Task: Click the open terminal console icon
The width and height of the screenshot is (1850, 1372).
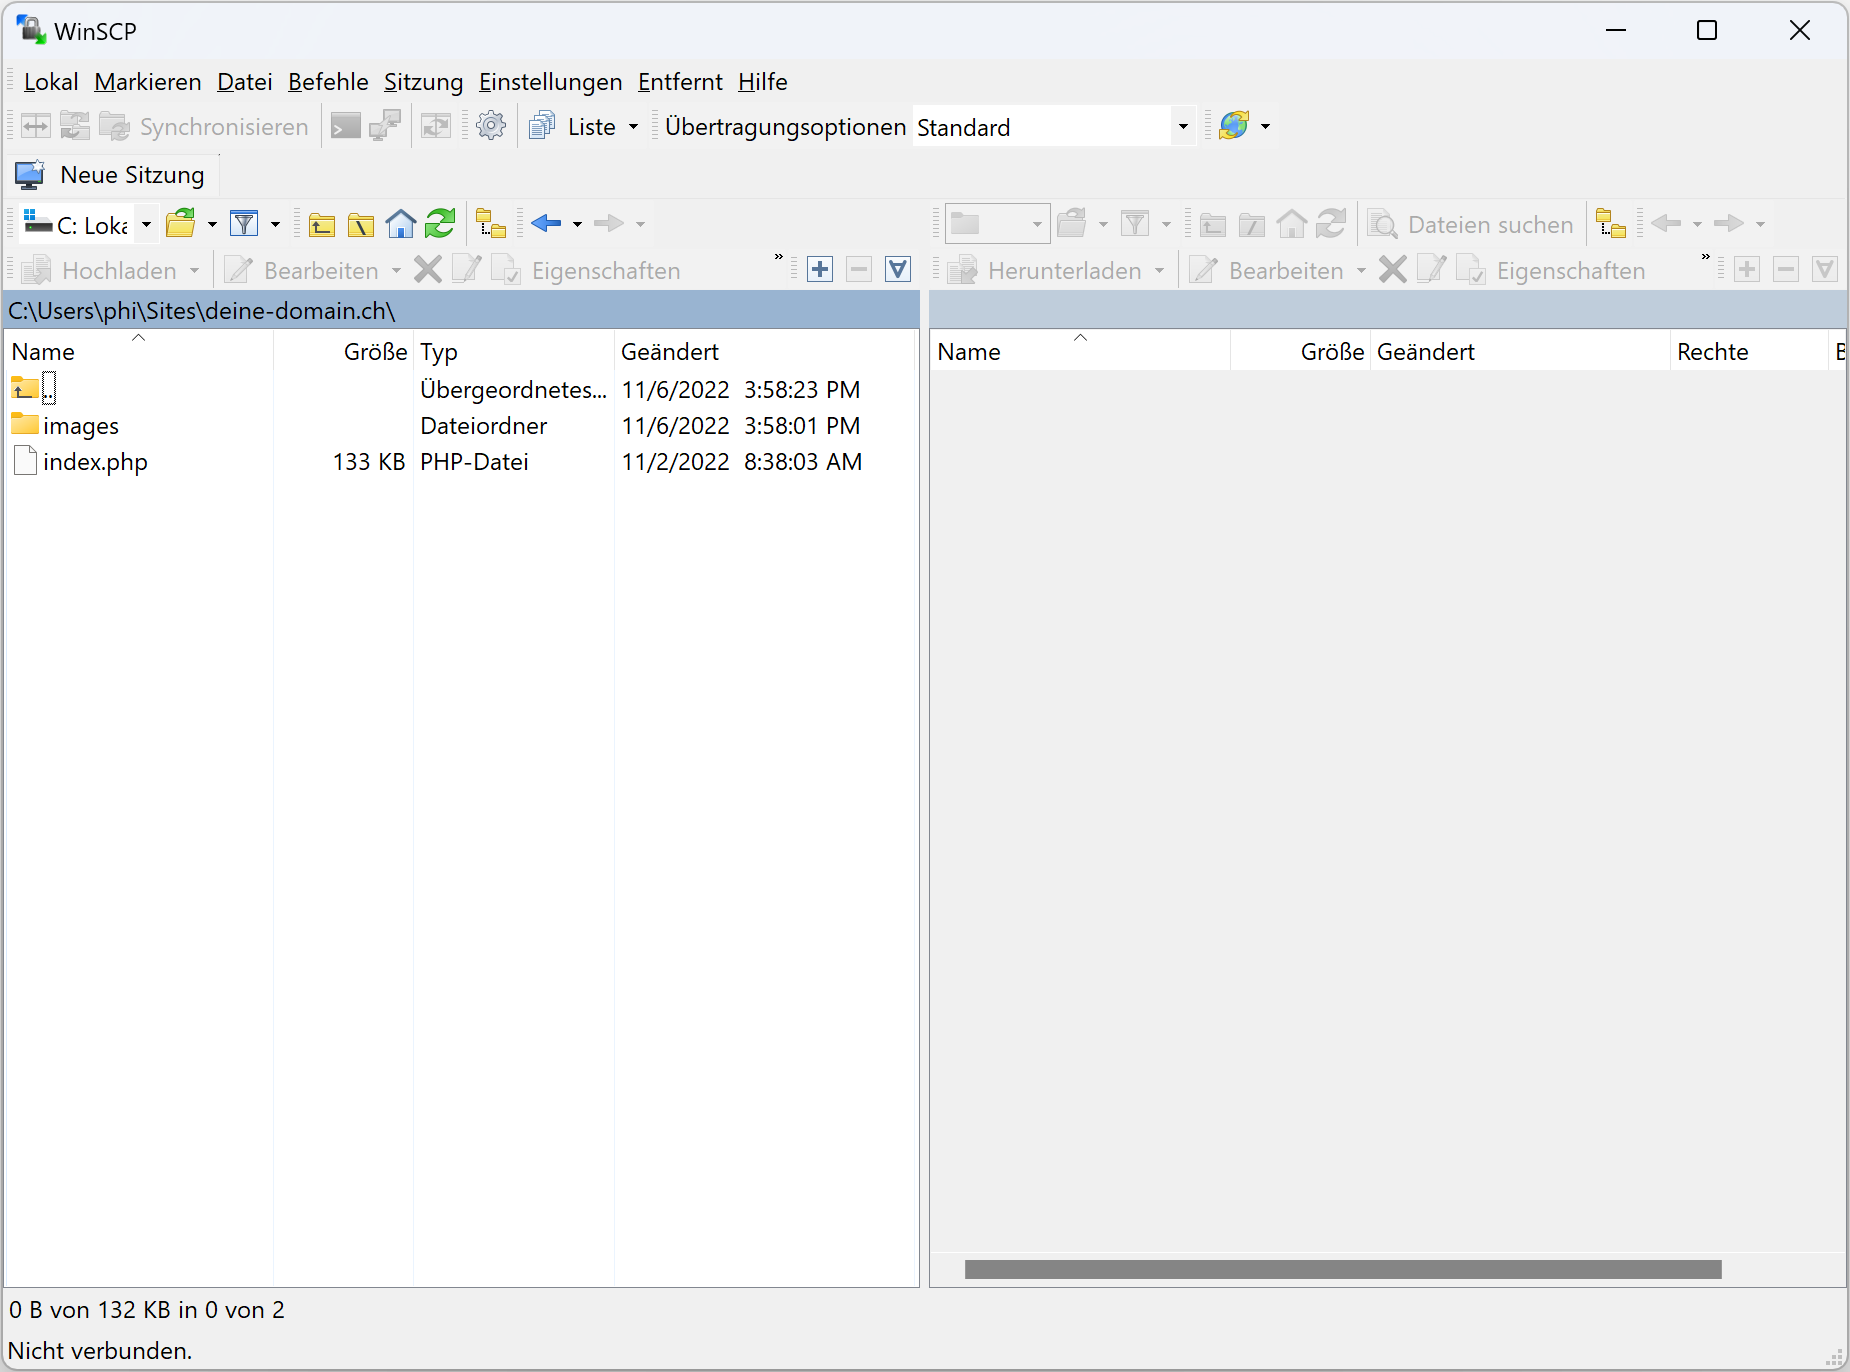Action: pos(346,126)
